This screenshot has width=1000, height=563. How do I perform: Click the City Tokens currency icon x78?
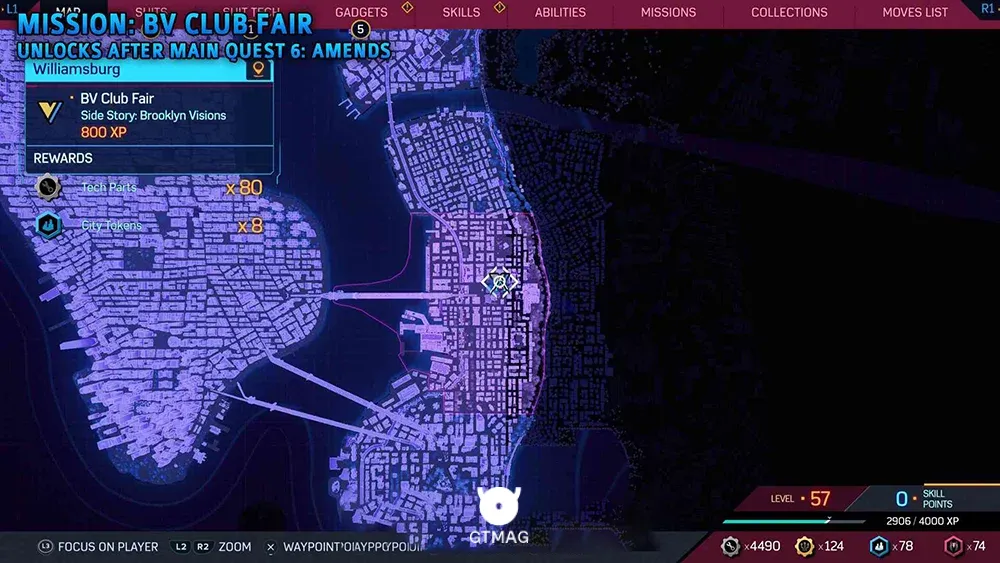pyautogui.click(x=879, y=546)
